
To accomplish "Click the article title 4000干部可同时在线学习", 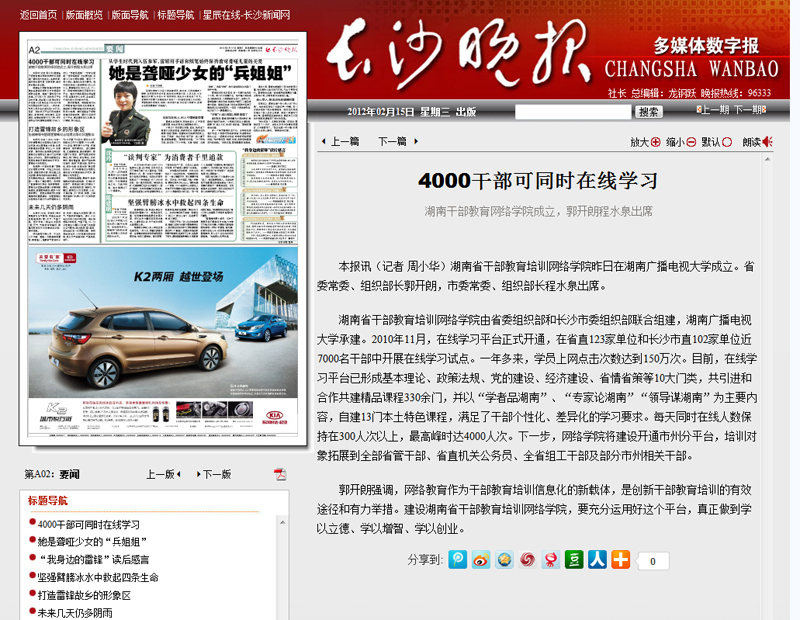I will point(538,181).
